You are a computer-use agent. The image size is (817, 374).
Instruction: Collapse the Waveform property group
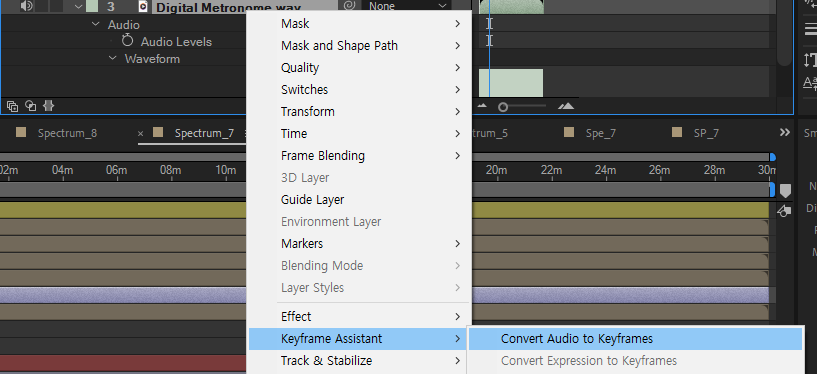(x=112, y=58)
